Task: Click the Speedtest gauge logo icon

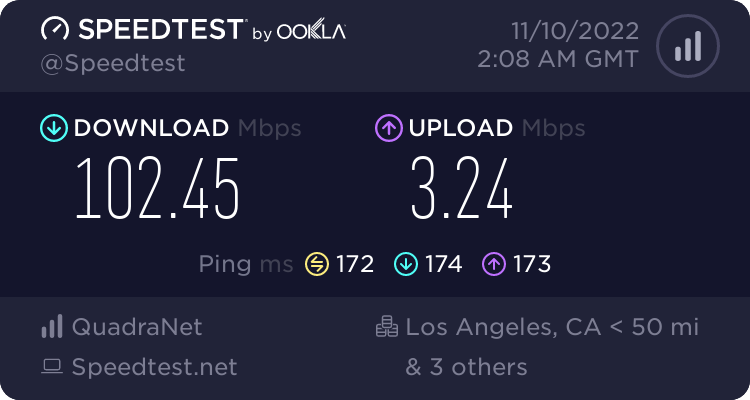Action: click(x=54, y=31)
